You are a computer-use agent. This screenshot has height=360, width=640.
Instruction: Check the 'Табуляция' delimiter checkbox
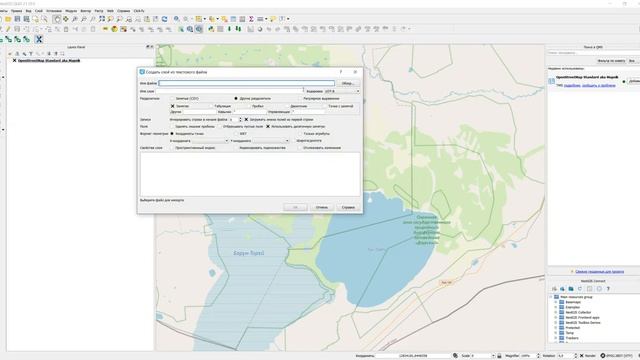pos(211,106)
